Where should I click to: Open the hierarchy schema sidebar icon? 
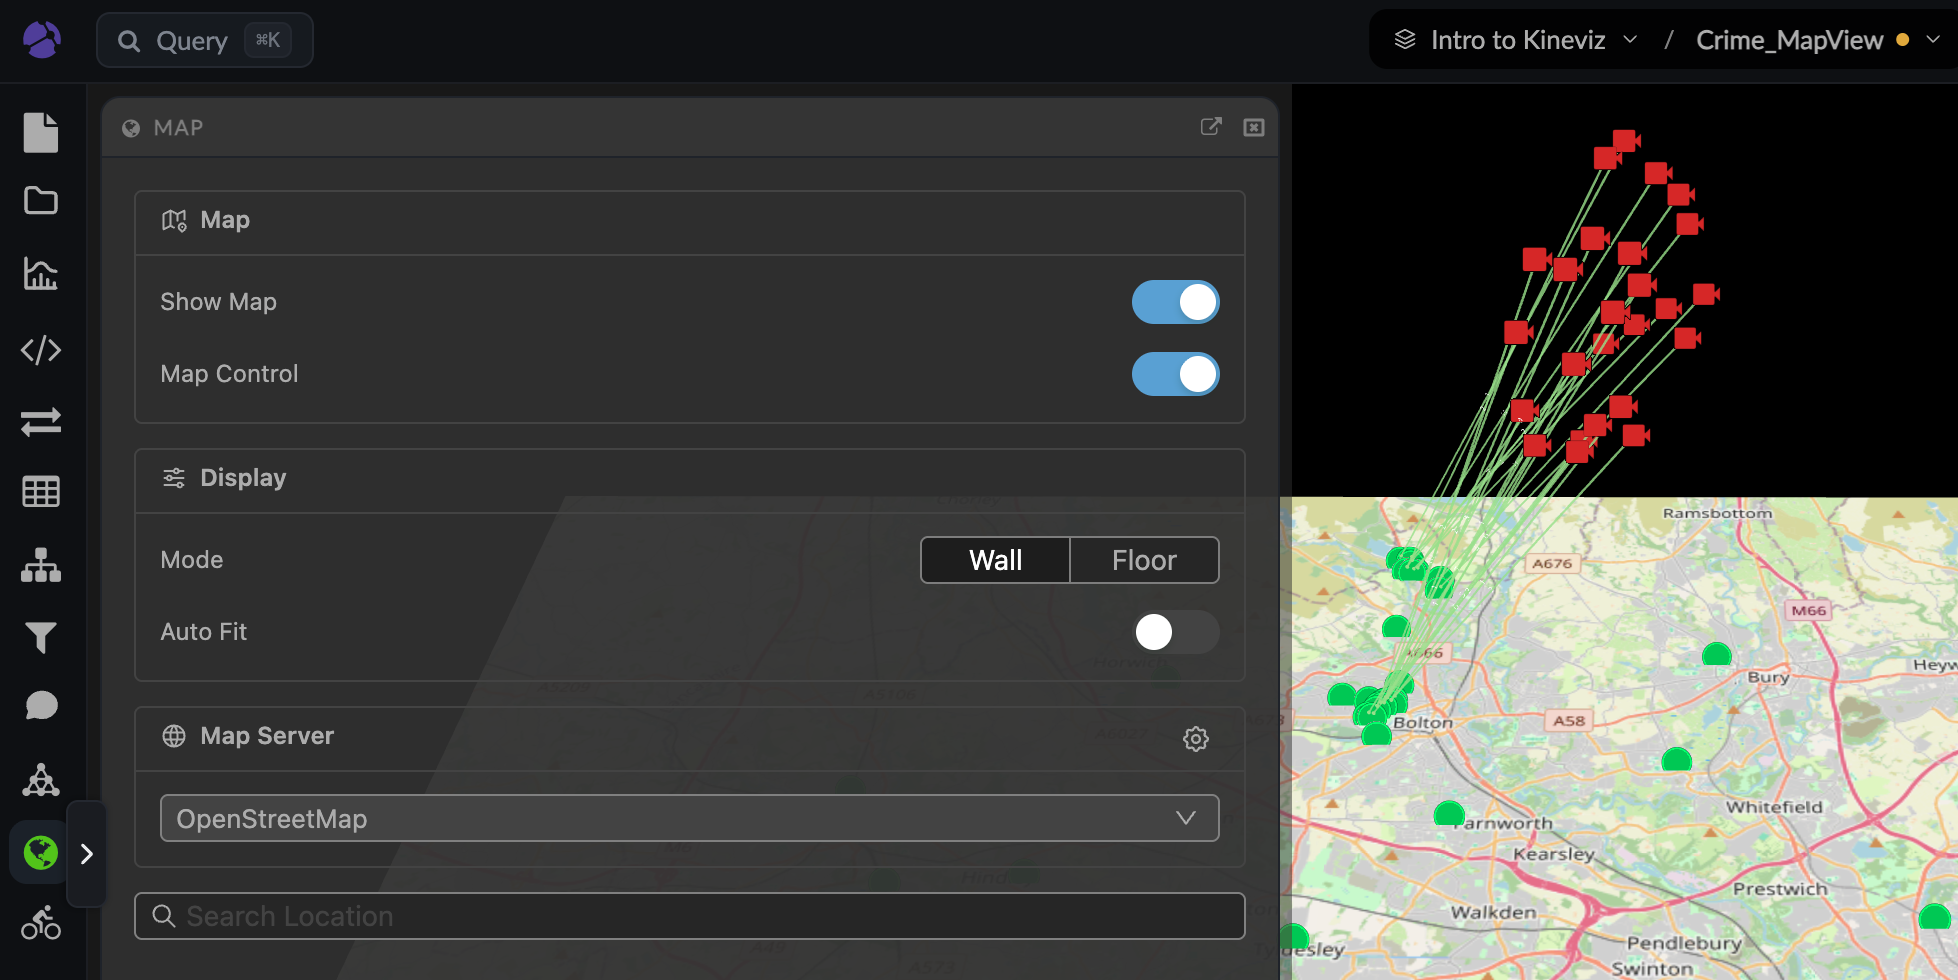coord(41,565)
